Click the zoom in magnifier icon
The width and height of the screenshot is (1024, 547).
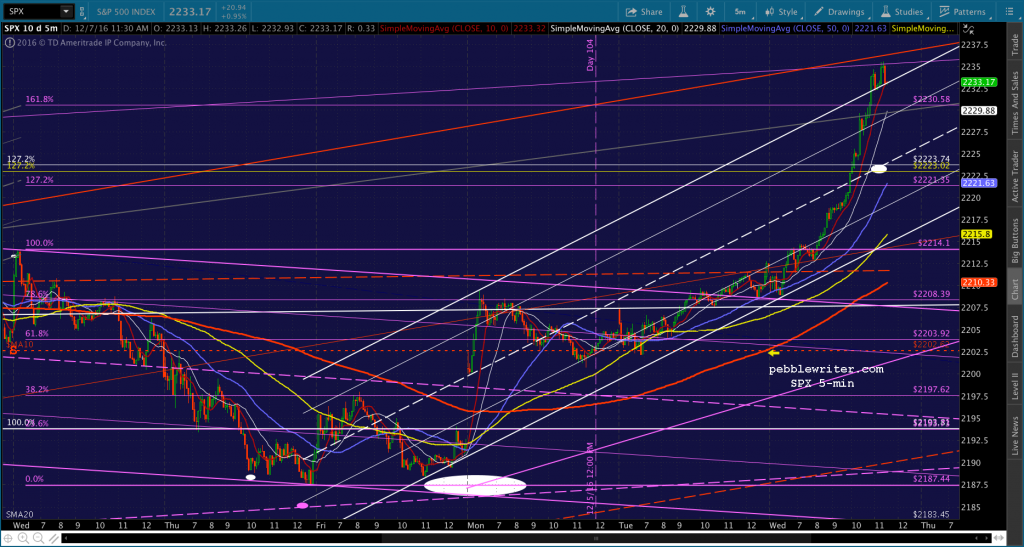click(x=24, y=538)
